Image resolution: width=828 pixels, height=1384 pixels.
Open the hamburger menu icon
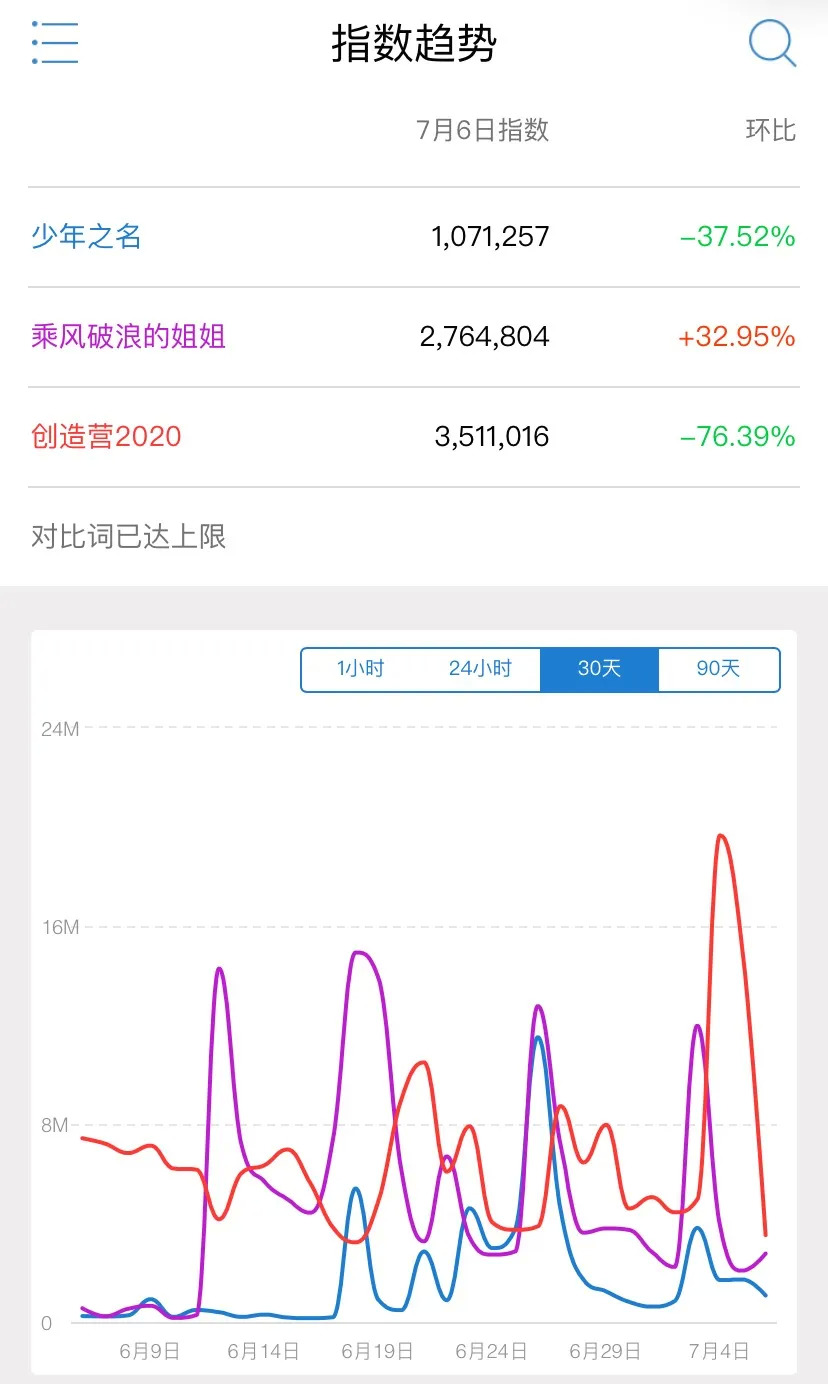(55, 43)
